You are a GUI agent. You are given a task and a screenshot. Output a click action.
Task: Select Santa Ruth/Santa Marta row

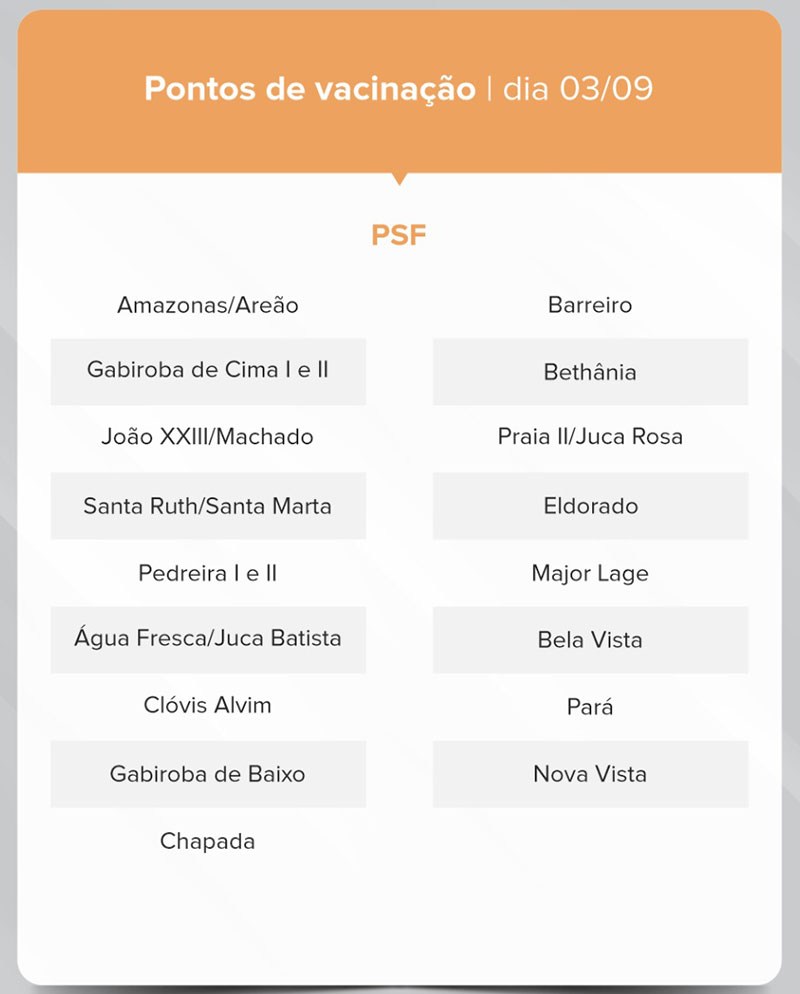208,506
